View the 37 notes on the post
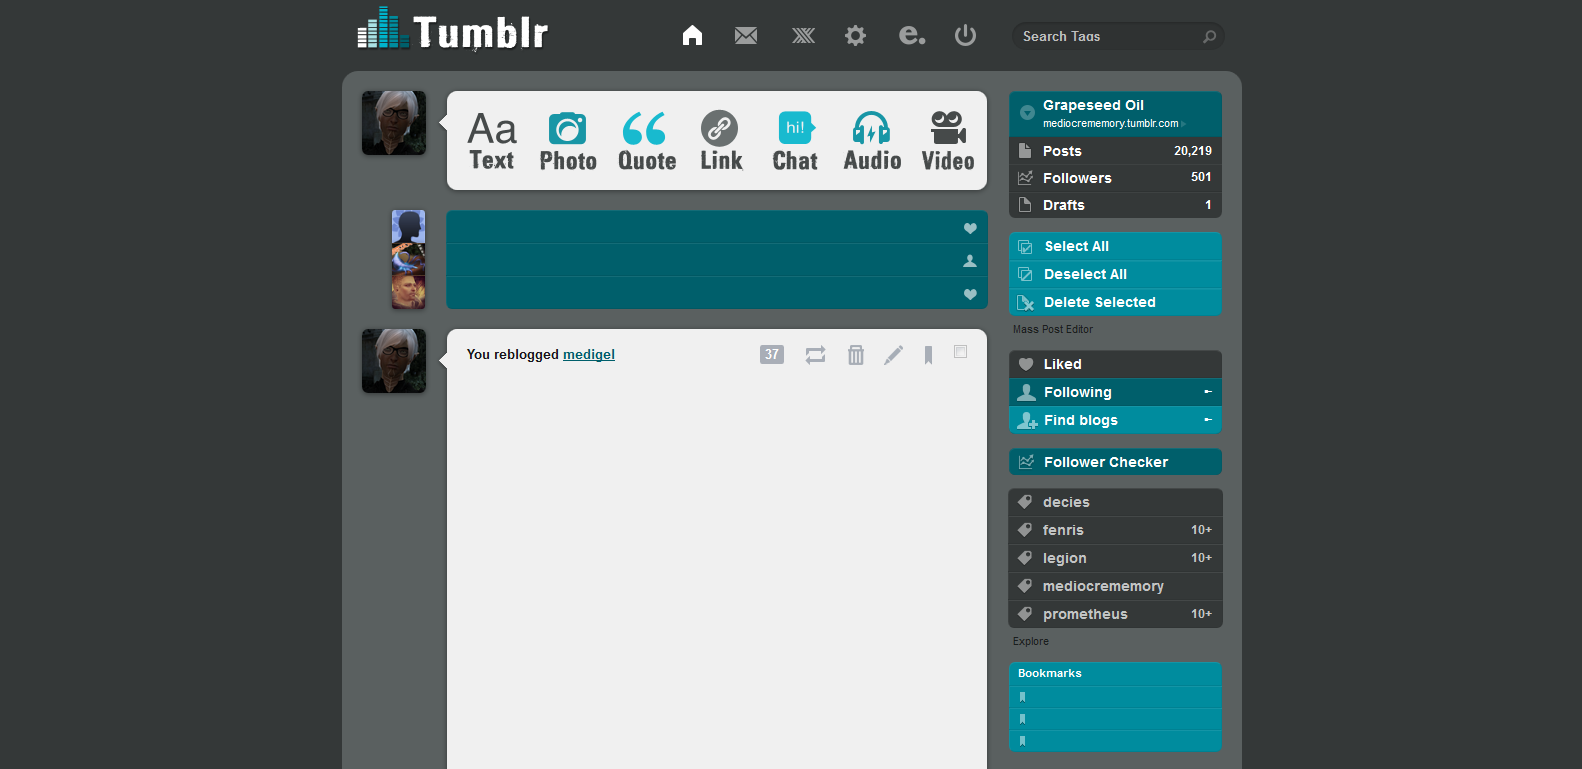1582x769 pixels. (772, 354)
